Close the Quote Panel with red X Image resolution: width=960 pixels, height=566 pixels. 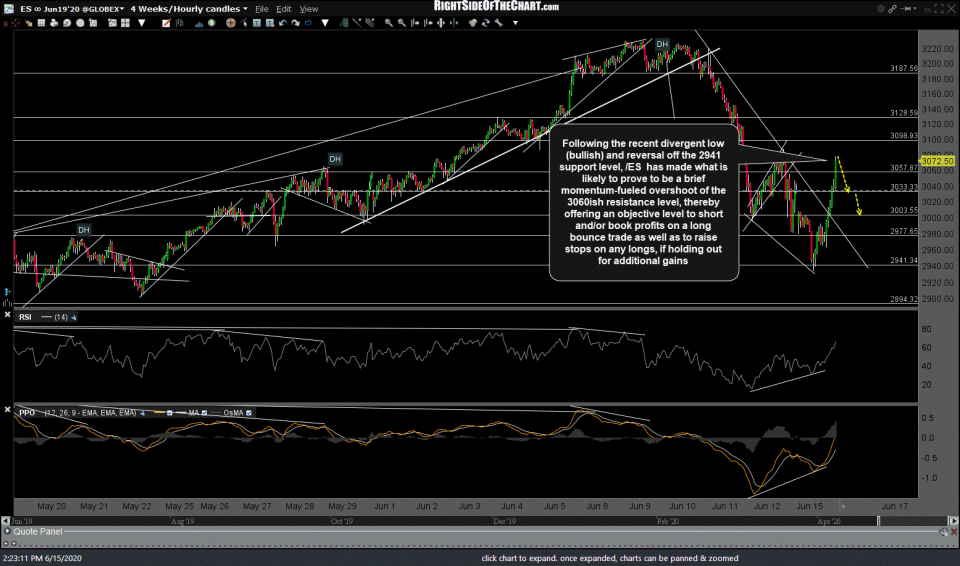[x=954, y=532]
